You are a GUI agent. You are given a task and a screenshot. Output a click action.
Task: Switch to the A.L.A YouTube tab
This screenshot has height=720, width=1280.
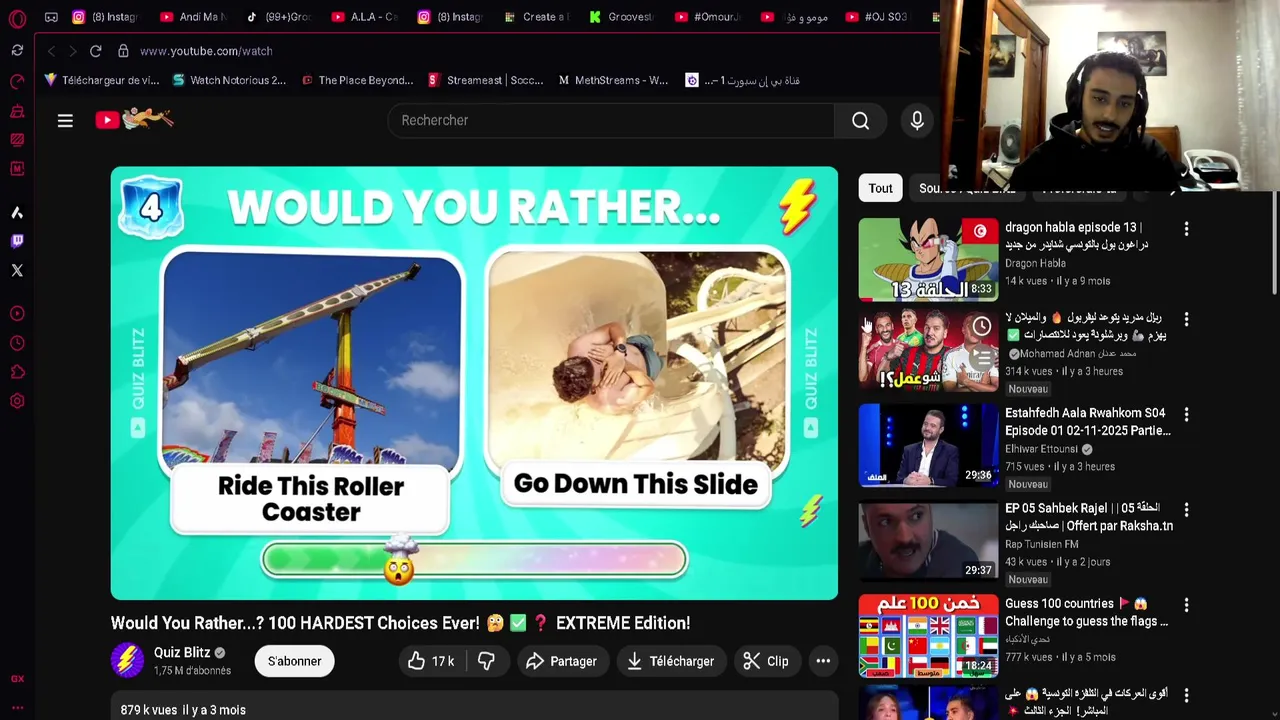366,17
